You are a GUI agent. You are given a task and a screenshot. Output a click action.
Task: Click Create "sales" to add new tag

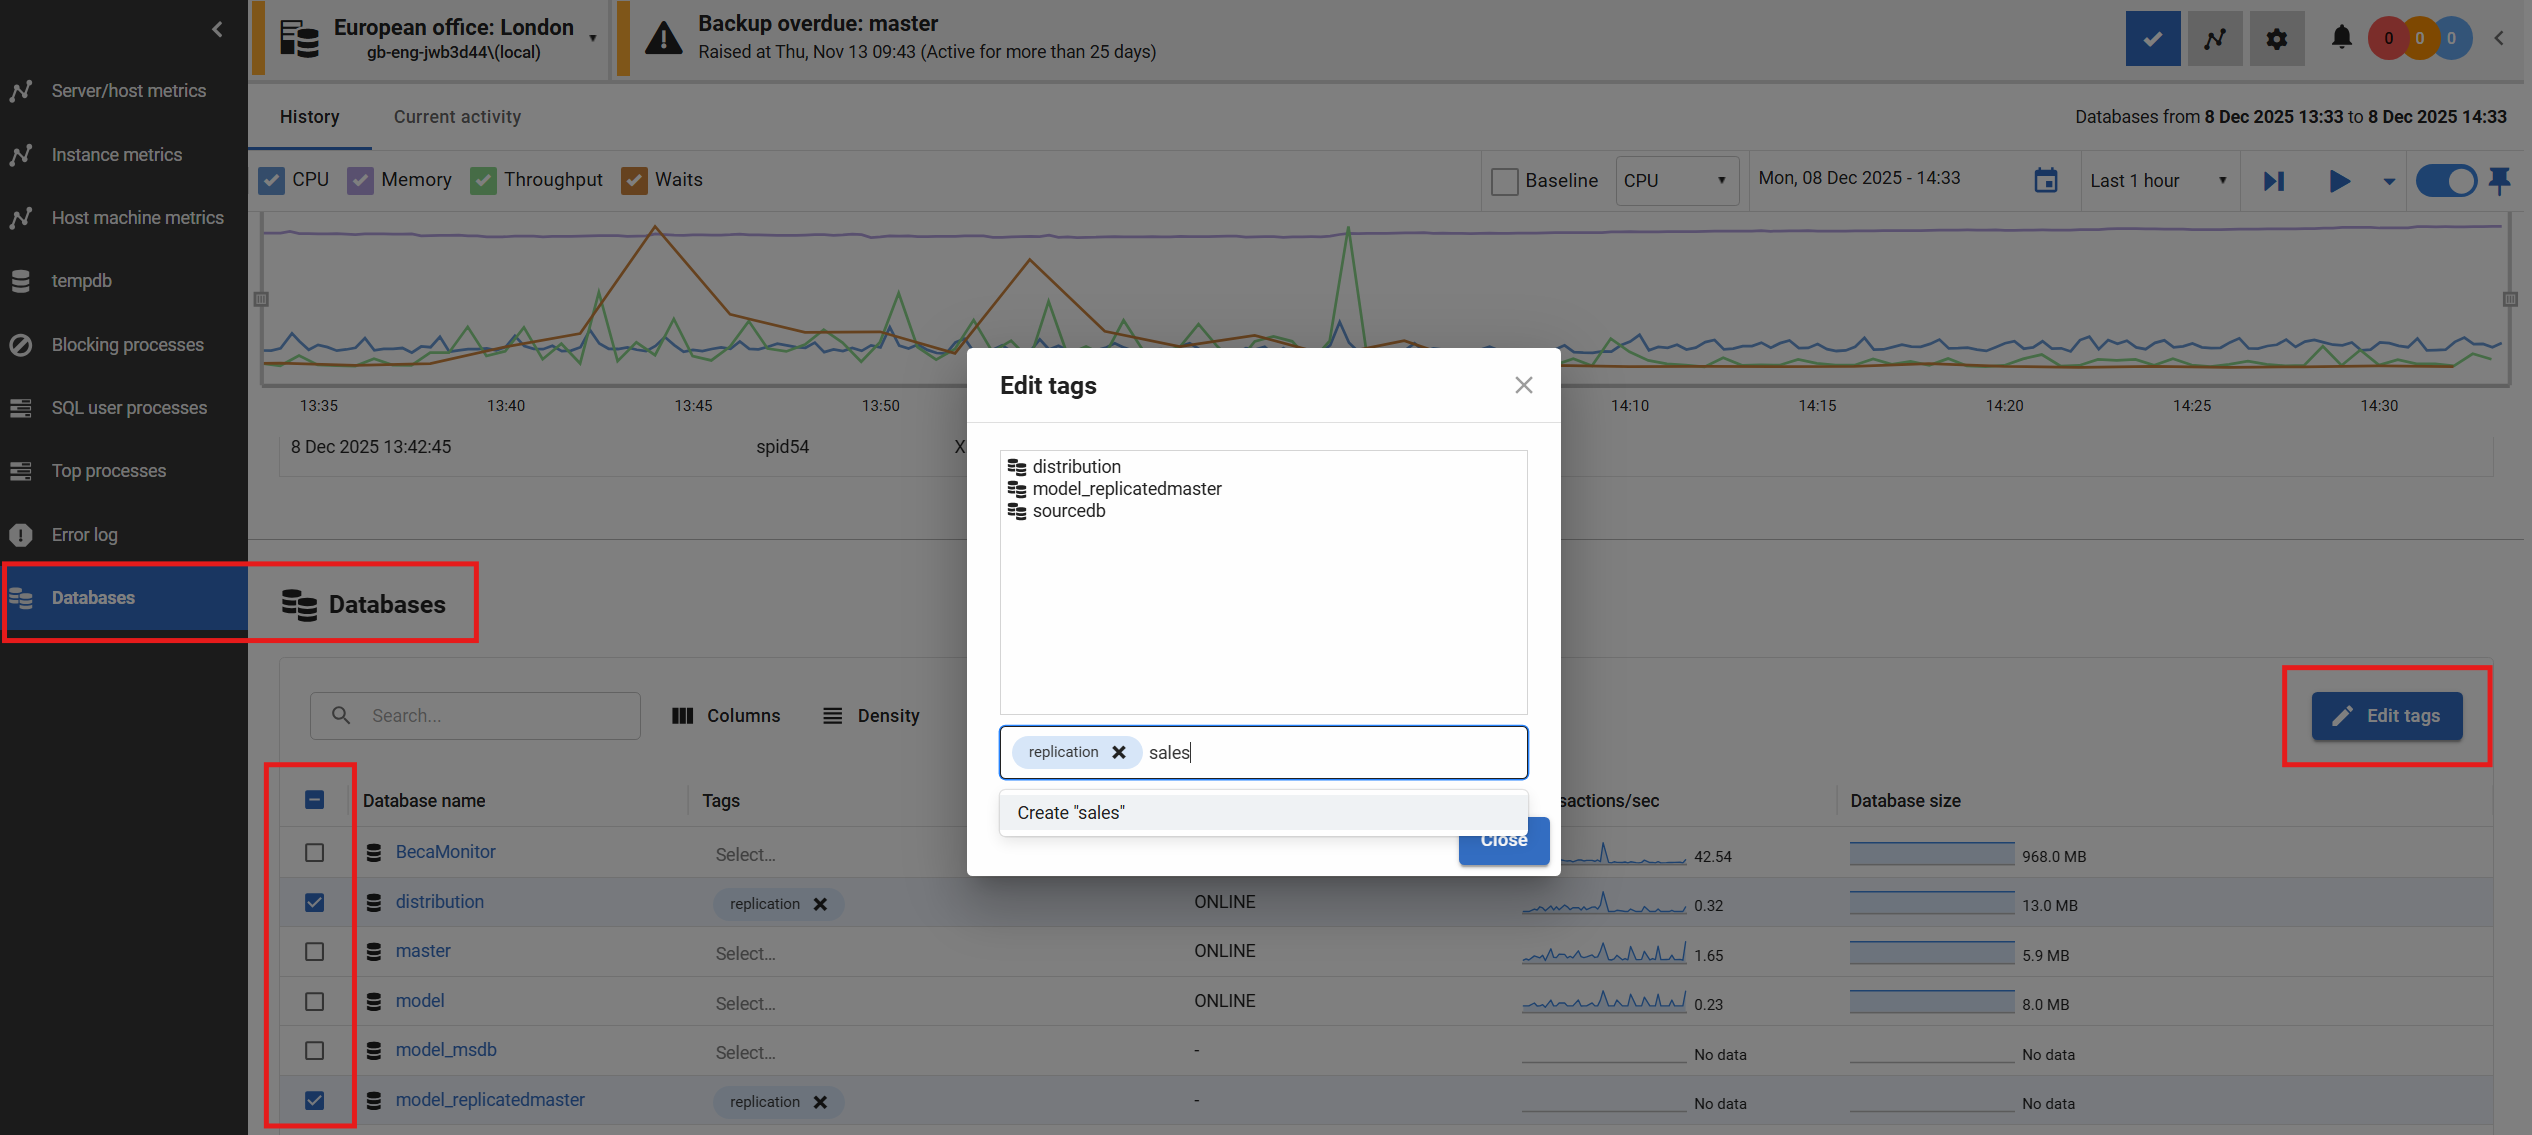[1070, 812]
